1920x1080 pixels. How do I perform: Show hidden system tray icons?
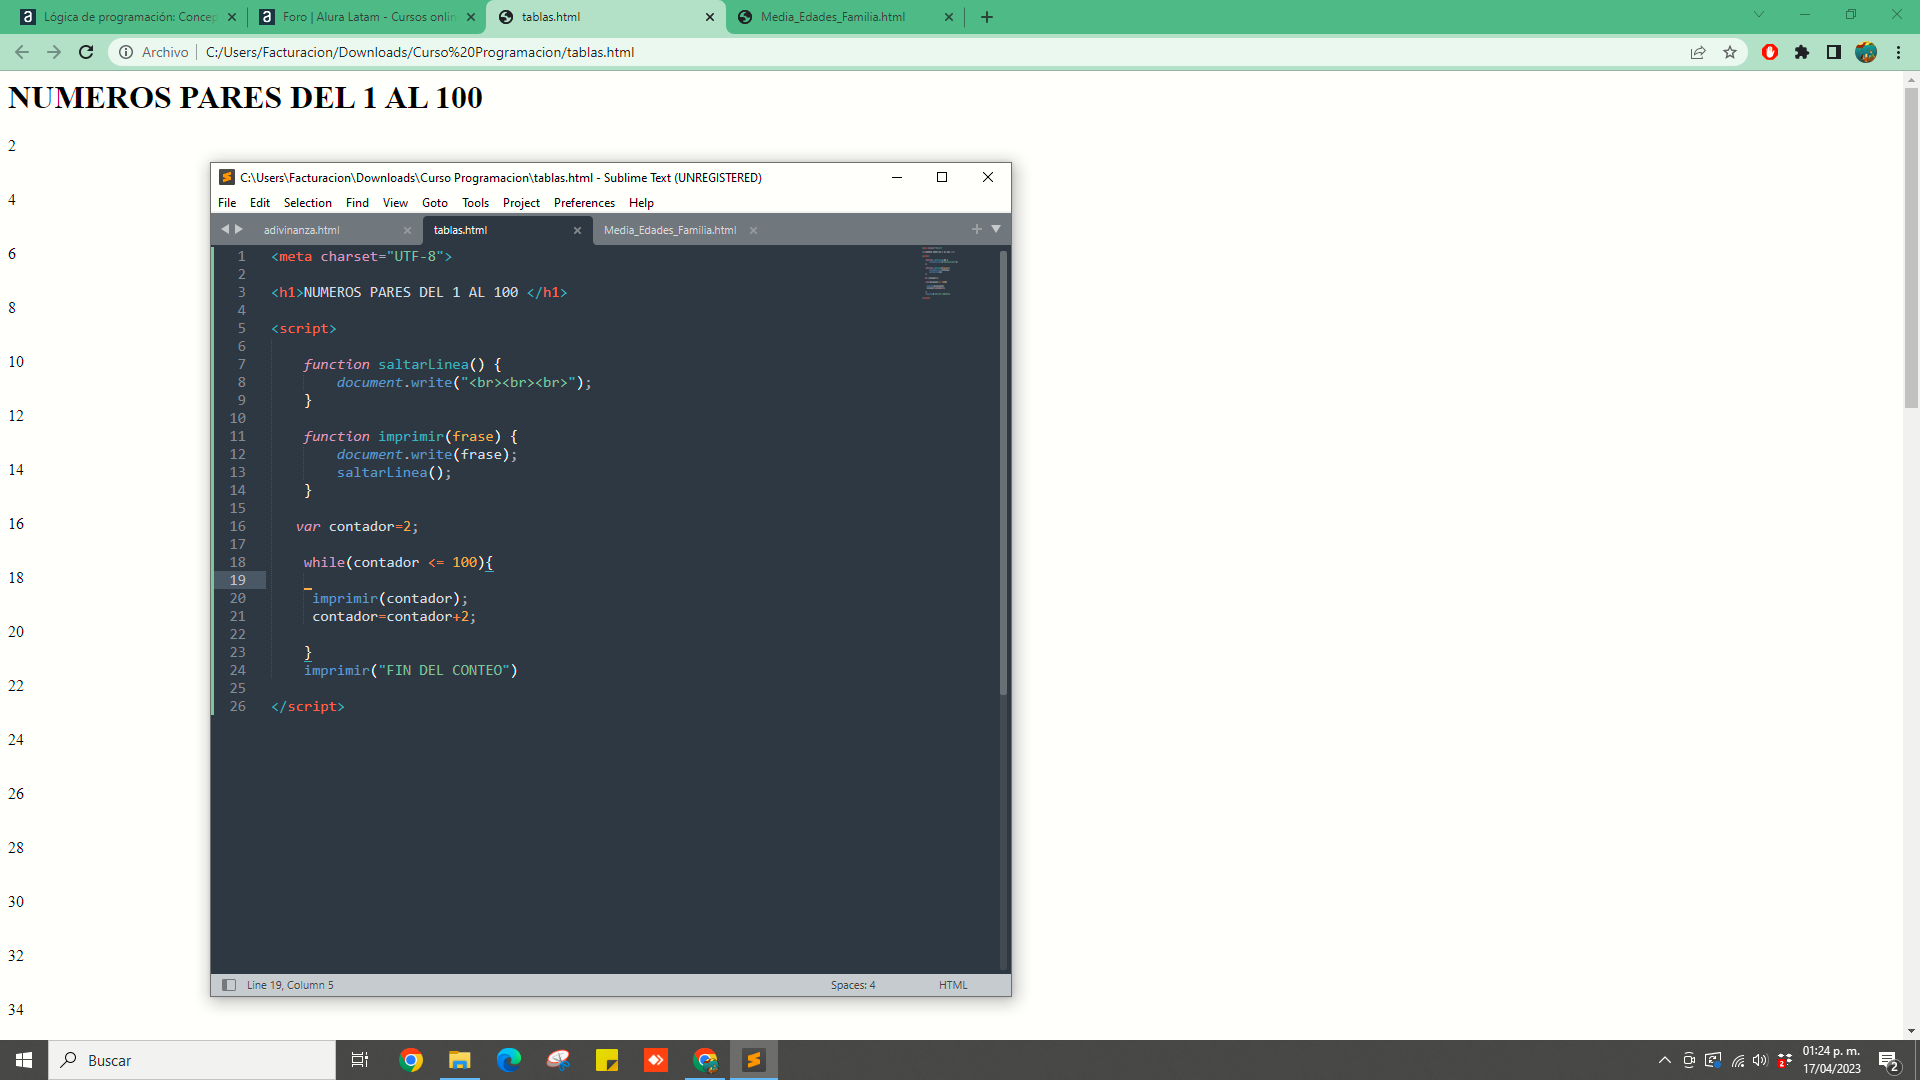(x=1665, y=1060)
